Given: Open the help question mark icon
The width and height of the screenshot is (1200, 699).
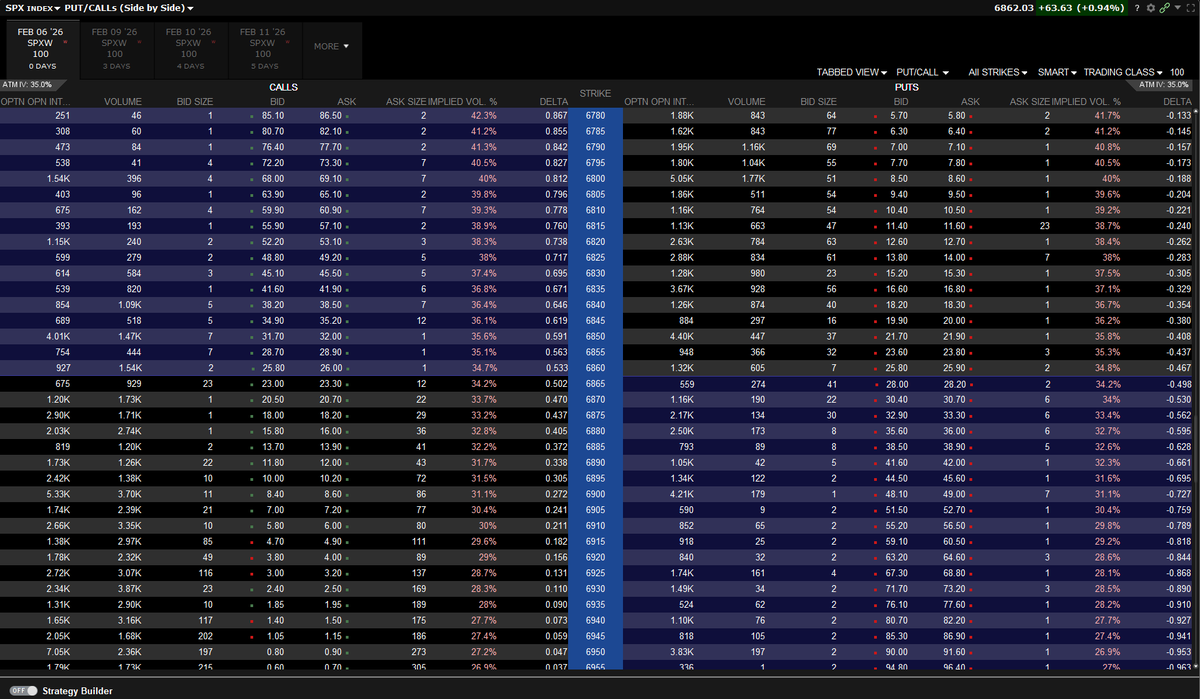Looking at the screenshot, I should 1138,8.
